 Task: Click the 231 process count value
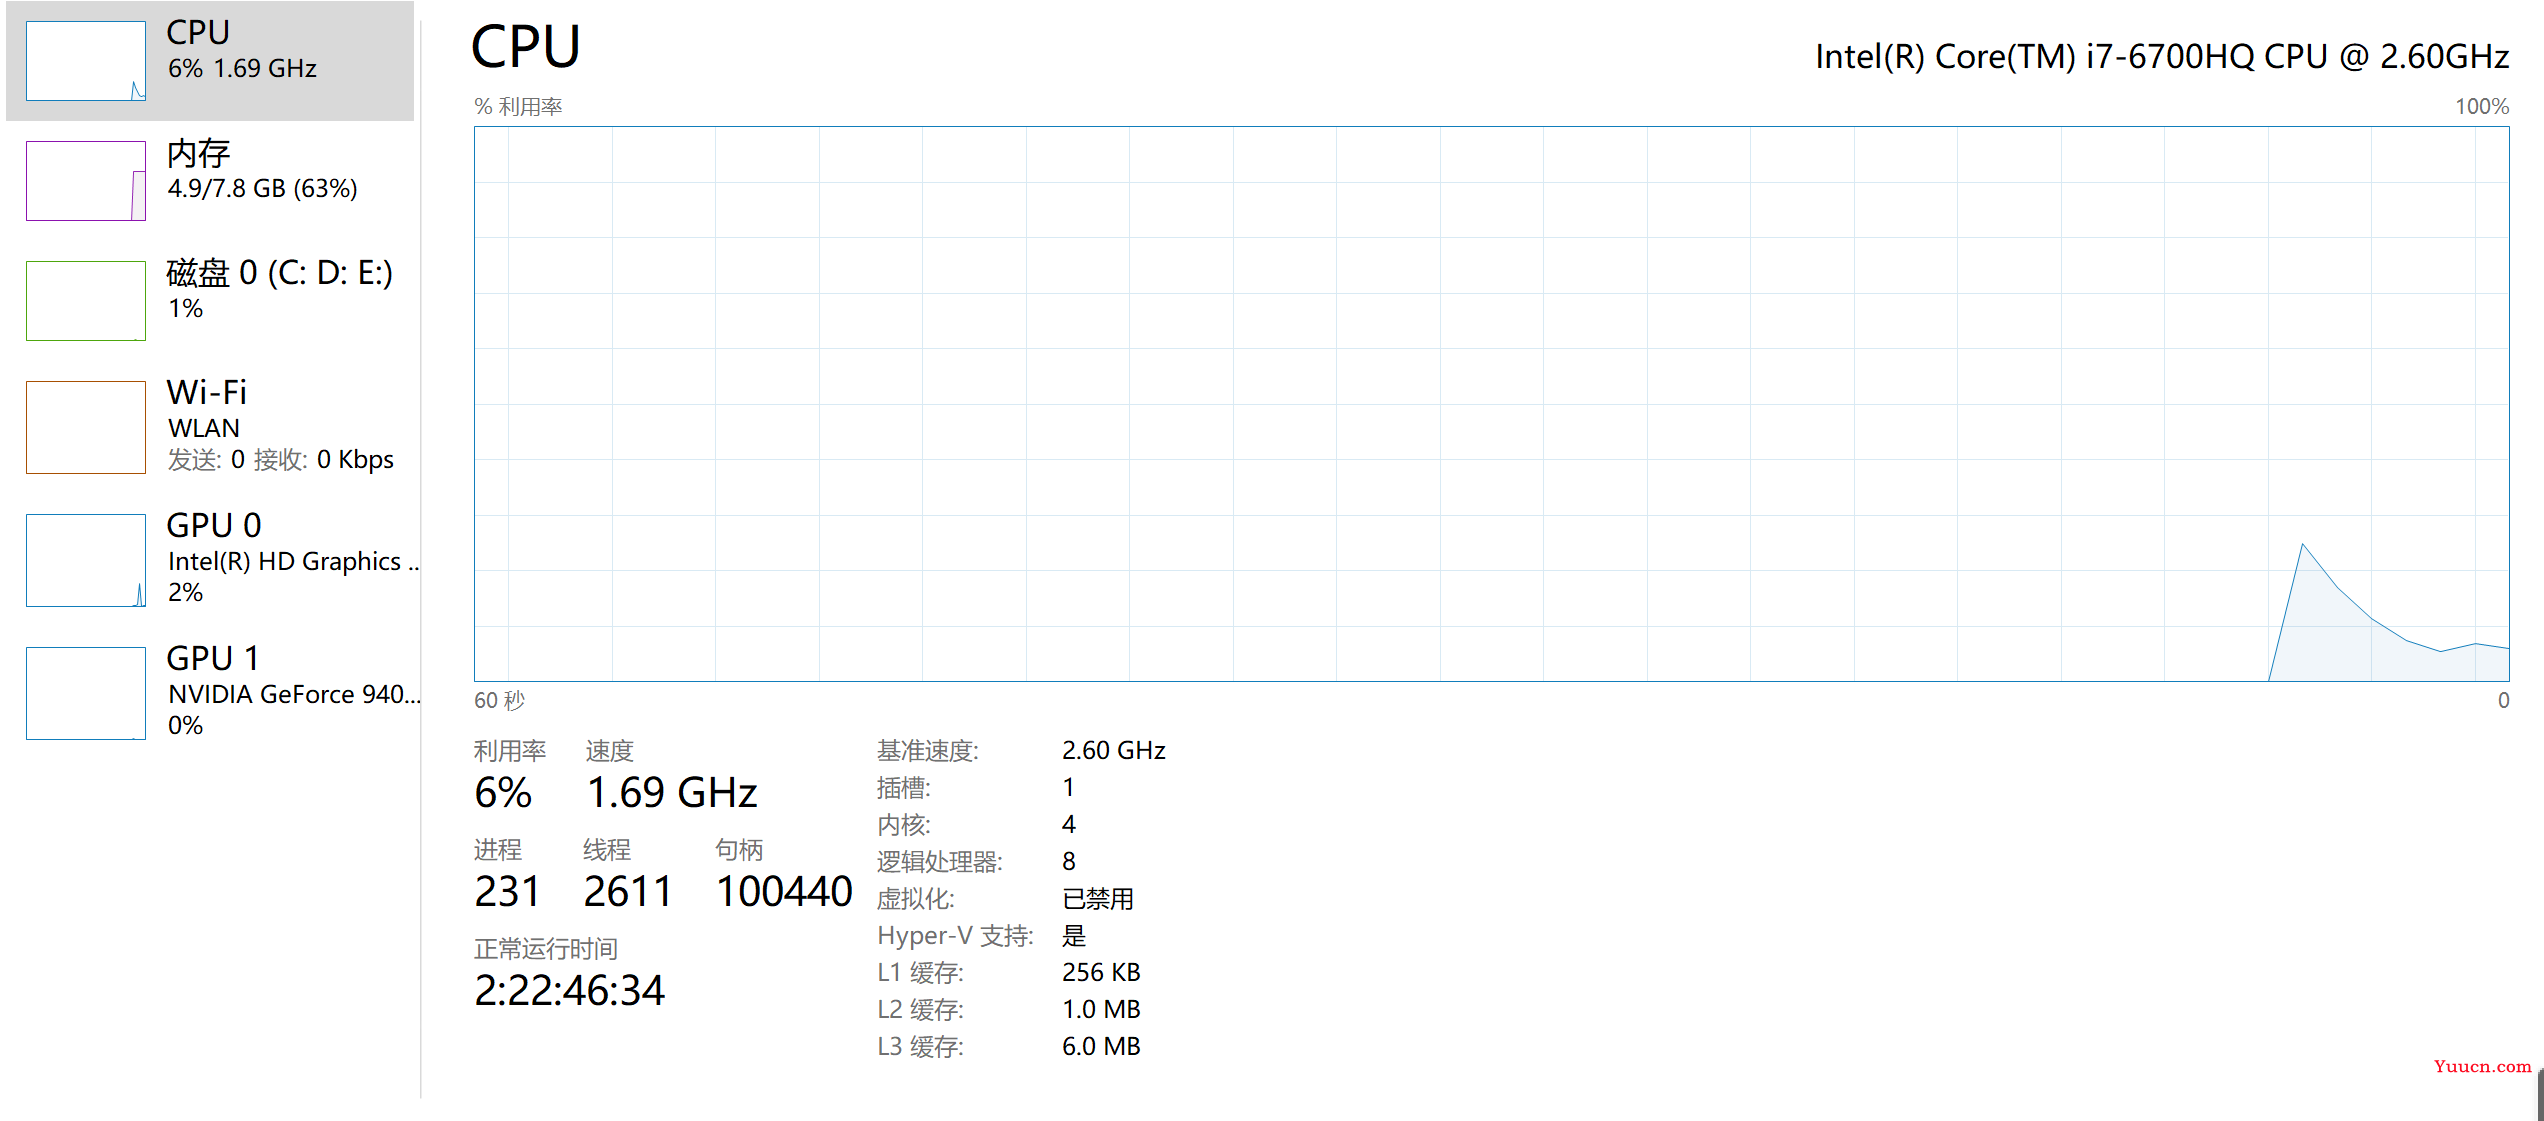pos(507,892)
